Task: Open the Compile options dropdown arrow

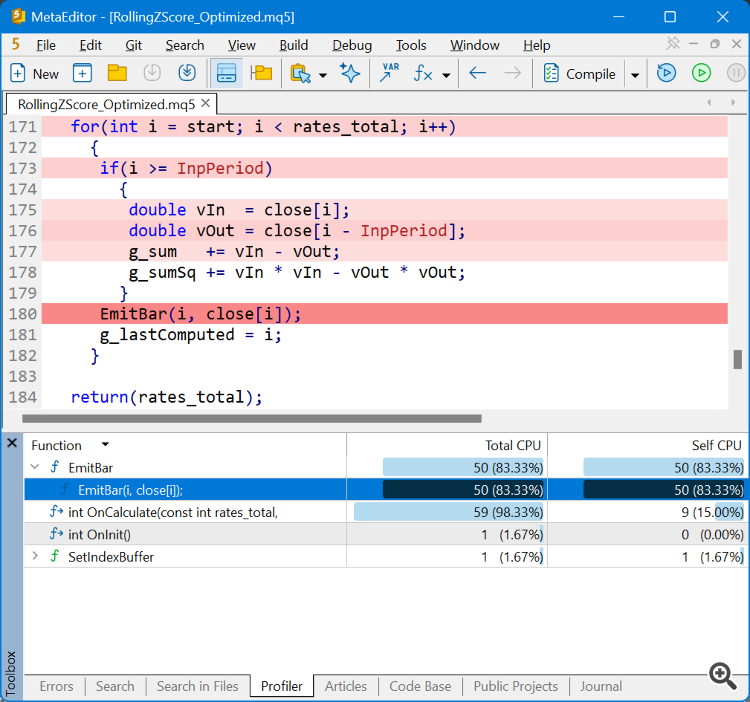Action: pos(635,75)
